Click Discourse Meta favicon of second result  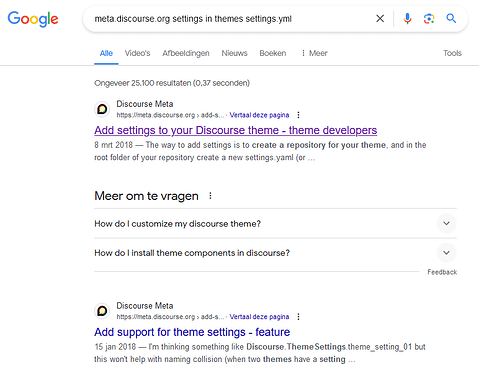coord(102,311)
